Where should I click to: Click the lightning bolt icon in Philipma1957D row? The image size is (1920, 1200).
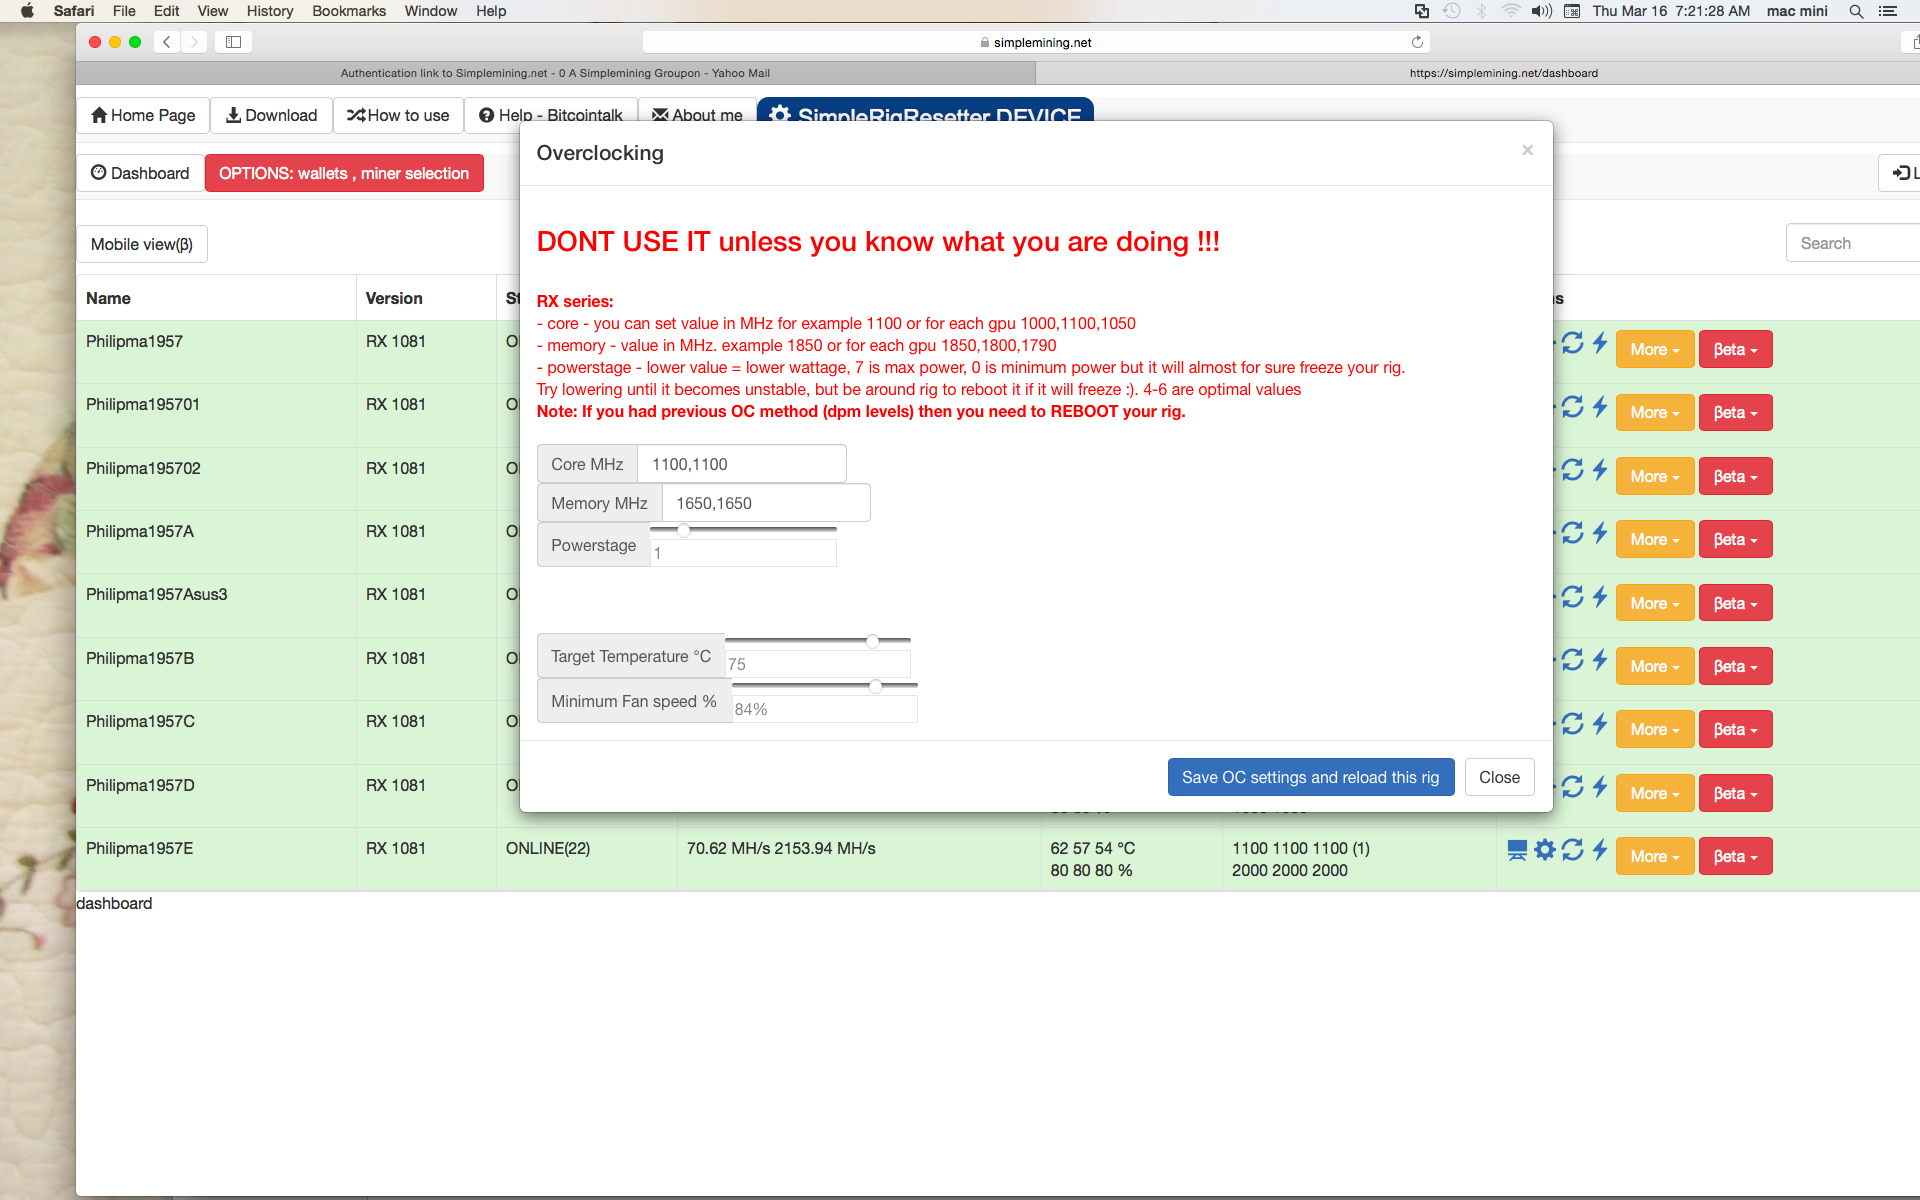click(x=1600, y=787)
